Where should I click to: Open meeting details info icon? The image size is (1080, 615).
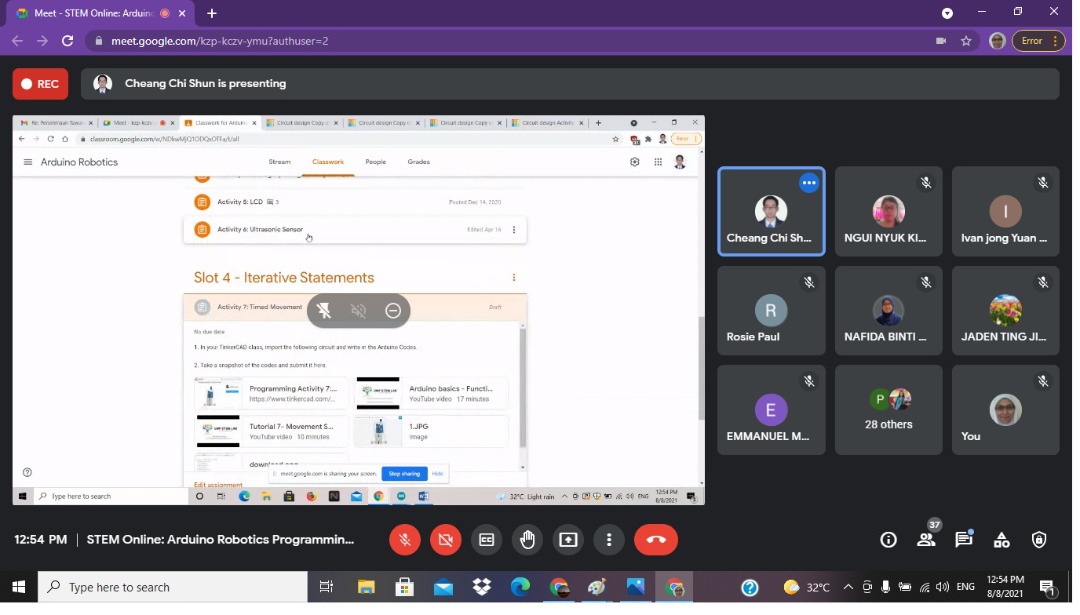[888, 540]
